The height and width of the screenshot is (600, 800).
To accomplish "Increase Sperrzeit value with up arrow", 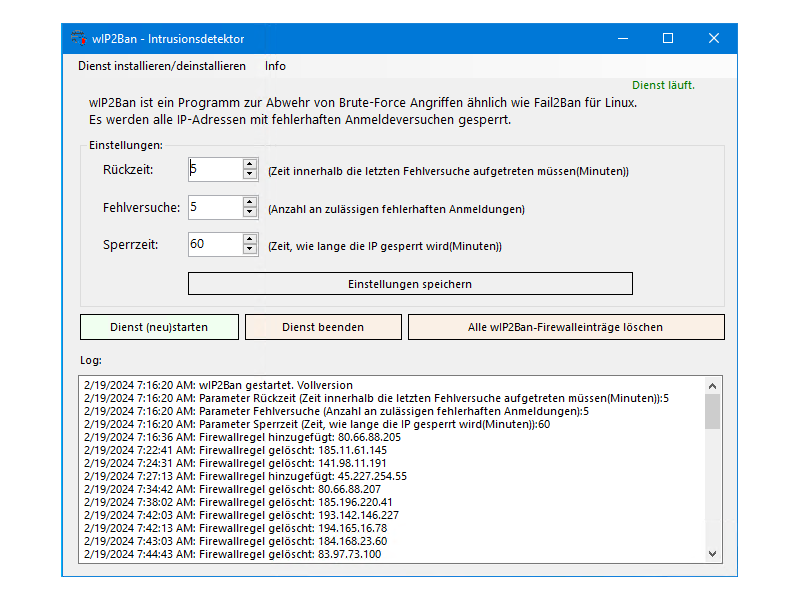I will (250, 238).
